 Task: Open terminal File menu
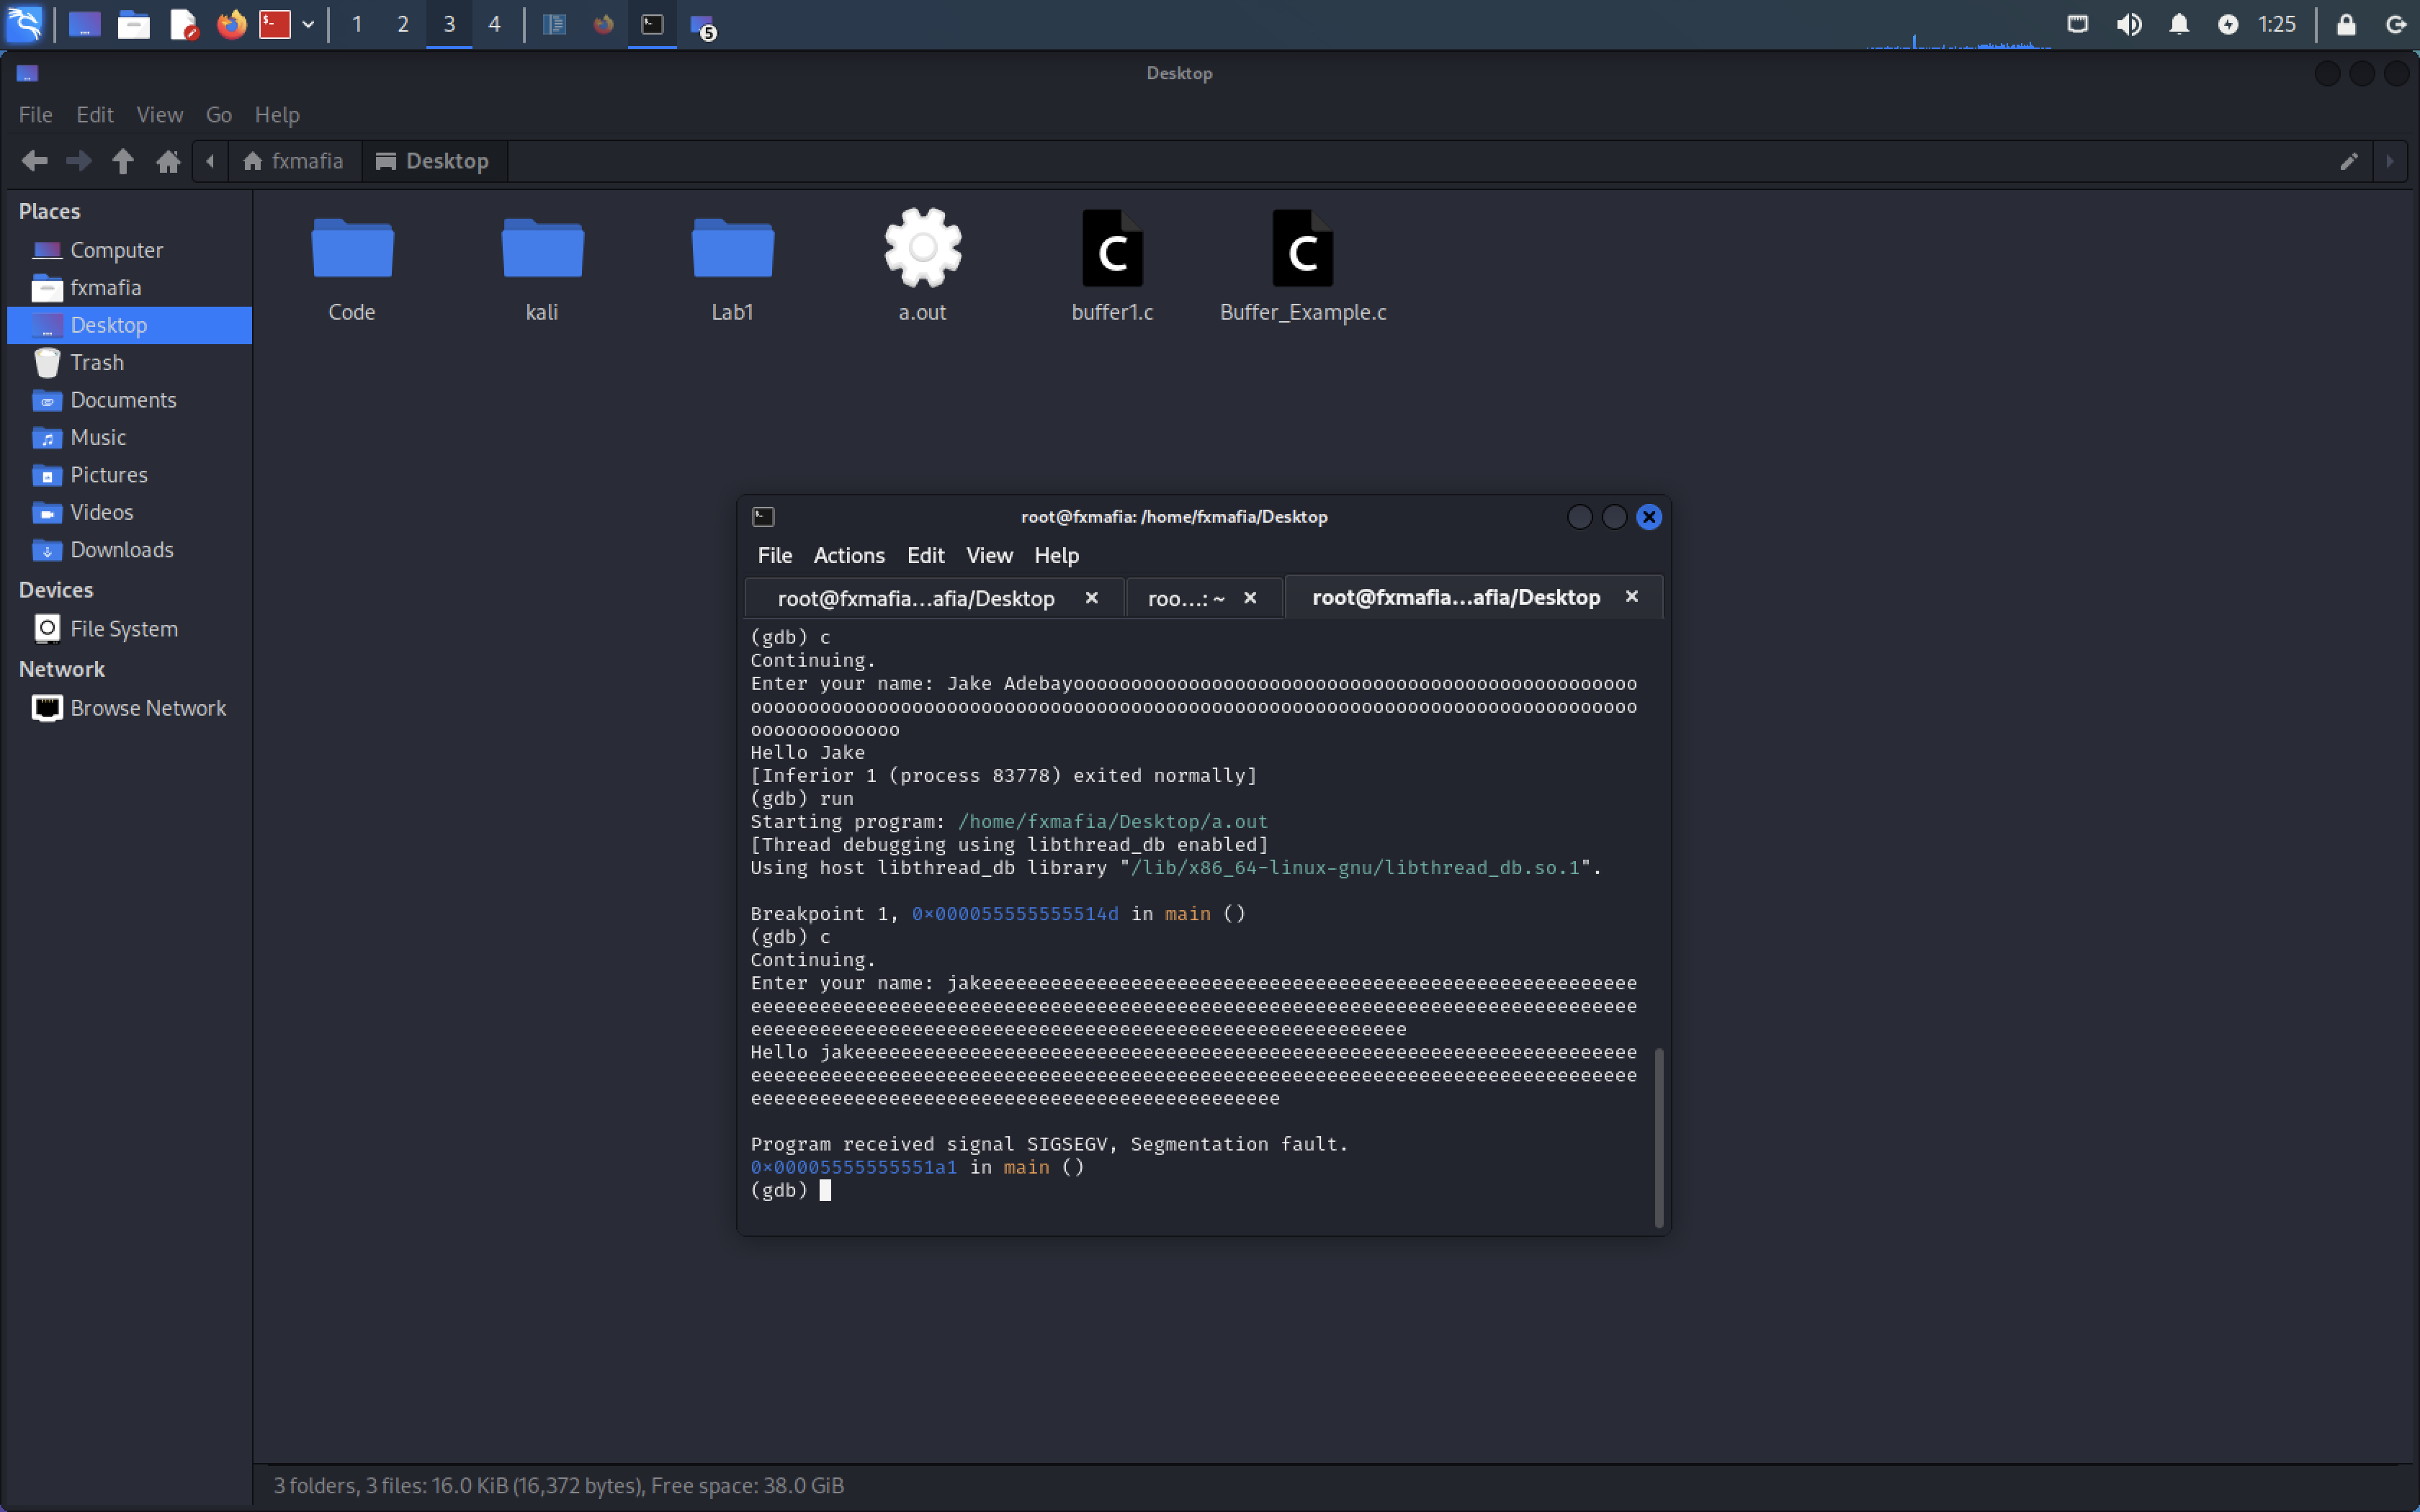tap(774, 555)
